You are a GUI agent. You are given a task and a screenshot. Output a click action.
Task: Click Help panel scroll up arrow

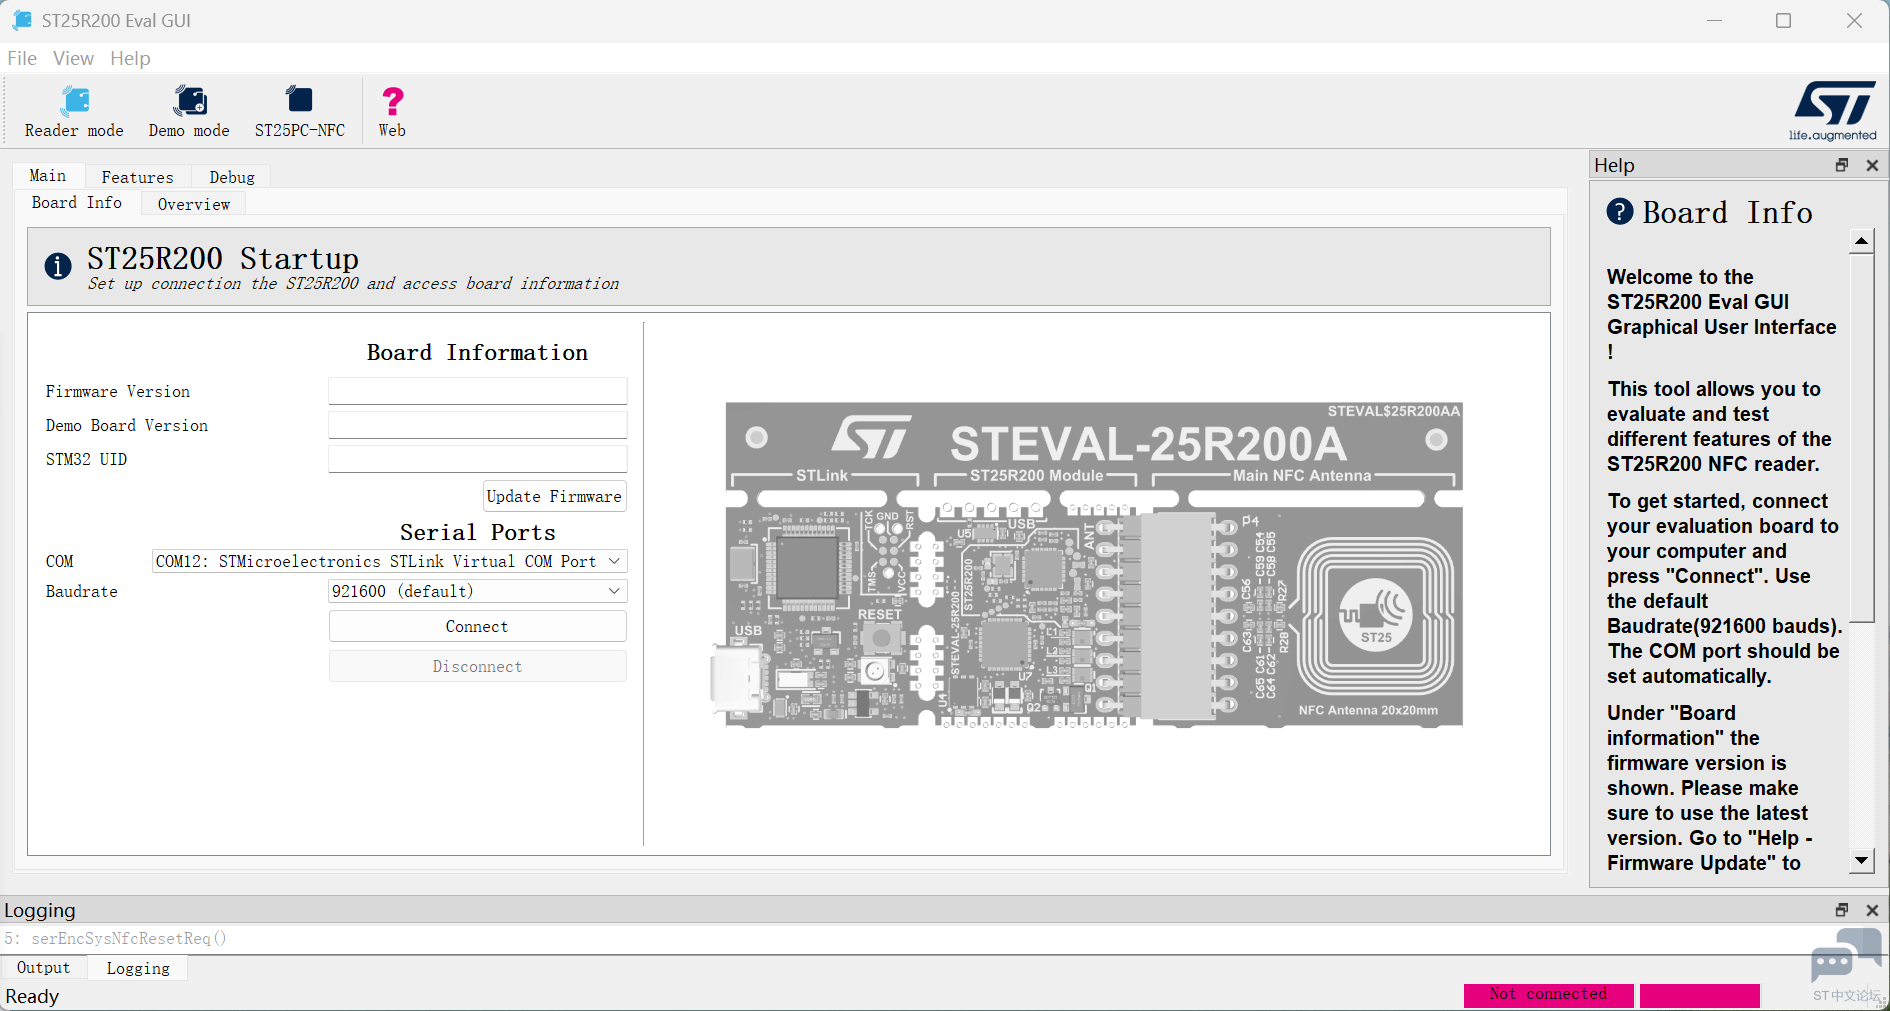[1861, 241]
